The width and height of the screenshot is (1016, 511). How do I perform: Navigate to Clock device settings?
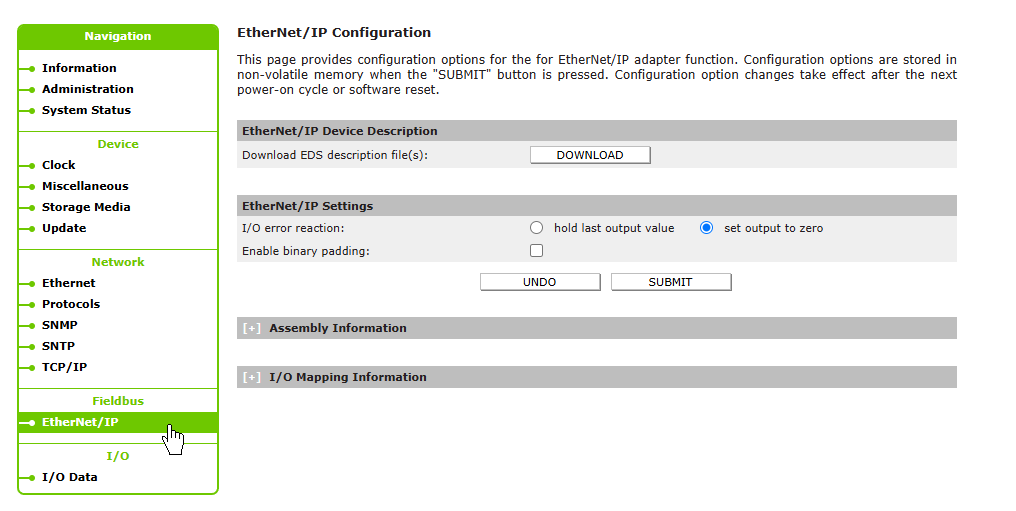click(x=58, y=165)
